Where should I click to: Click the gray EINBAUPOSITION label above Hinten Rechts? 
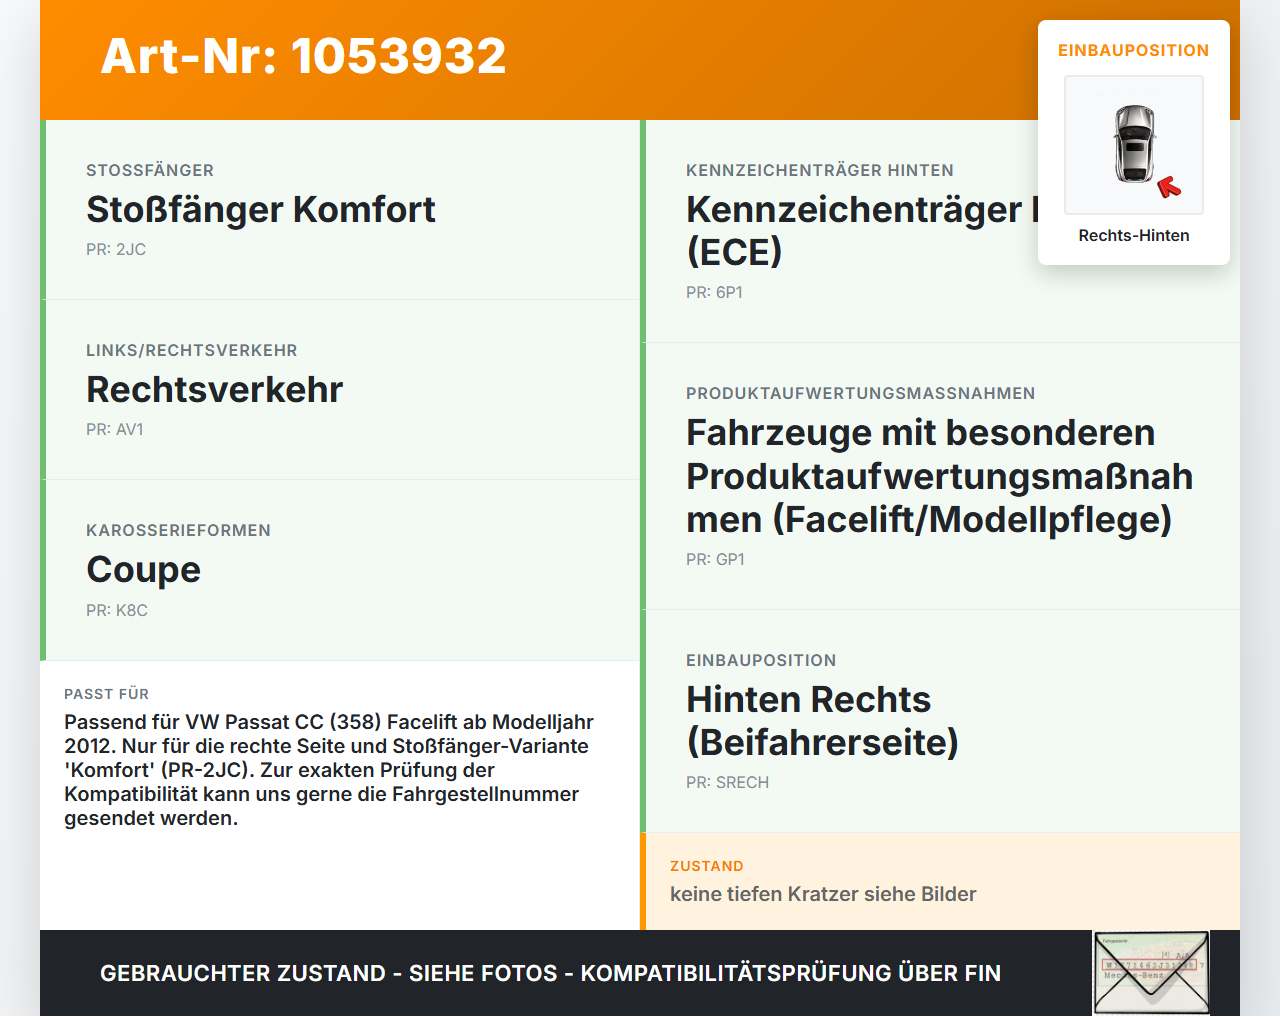point(761,661)
